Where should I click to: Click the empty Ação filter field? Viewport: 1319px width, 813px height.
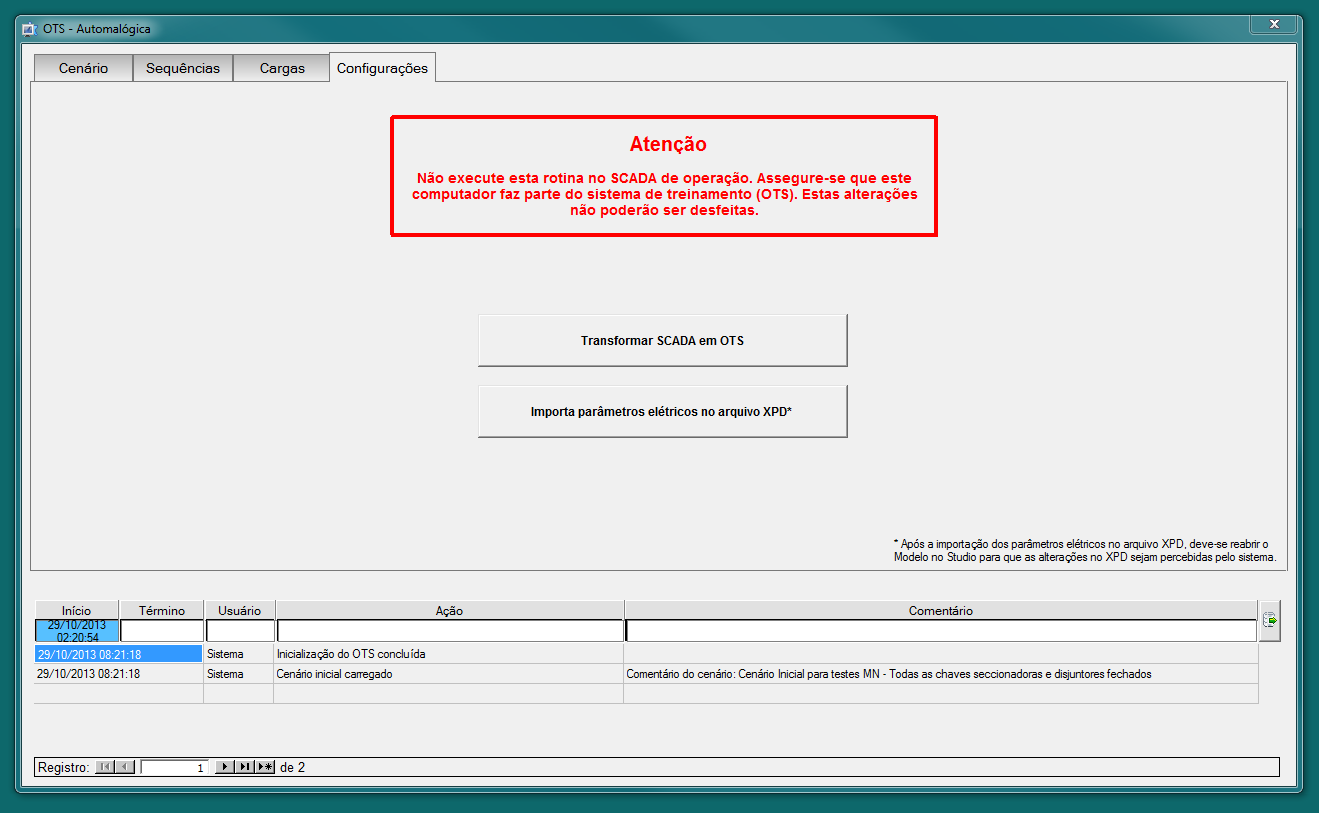pyautogui.click(x=450, y=631)
